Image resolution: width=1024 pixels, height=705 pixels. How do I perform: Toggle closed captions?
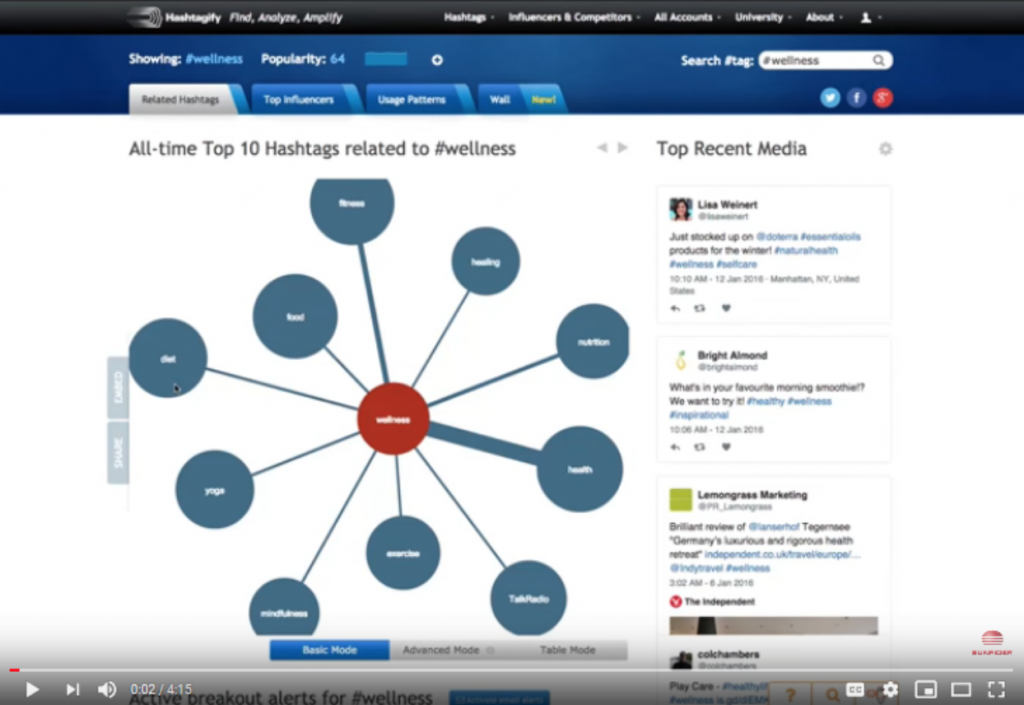pyautogui.click(x=855, y=689)
